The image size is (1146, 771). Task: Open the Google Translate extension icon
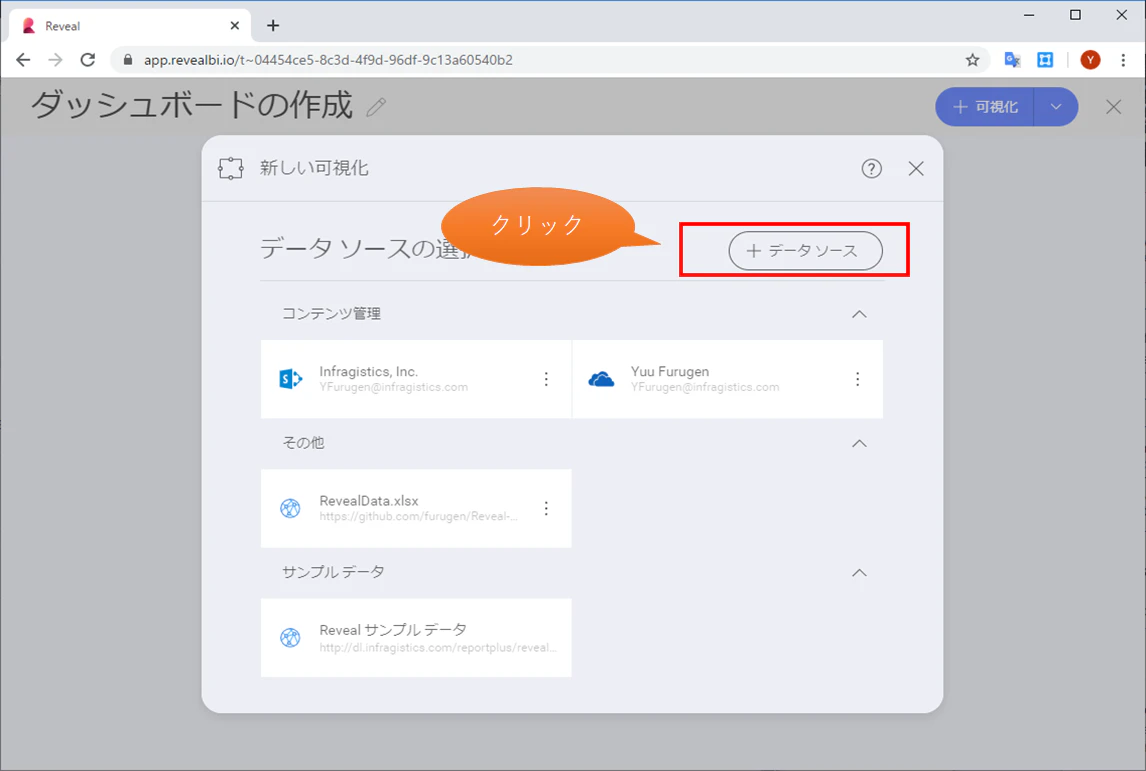click(x=1012, y=60)
